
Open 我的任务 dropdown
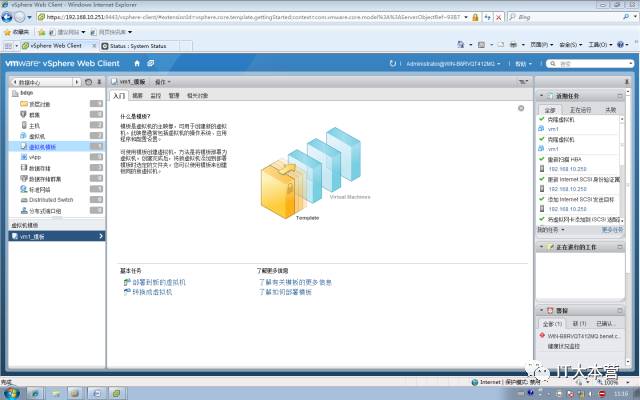point(551,230)
